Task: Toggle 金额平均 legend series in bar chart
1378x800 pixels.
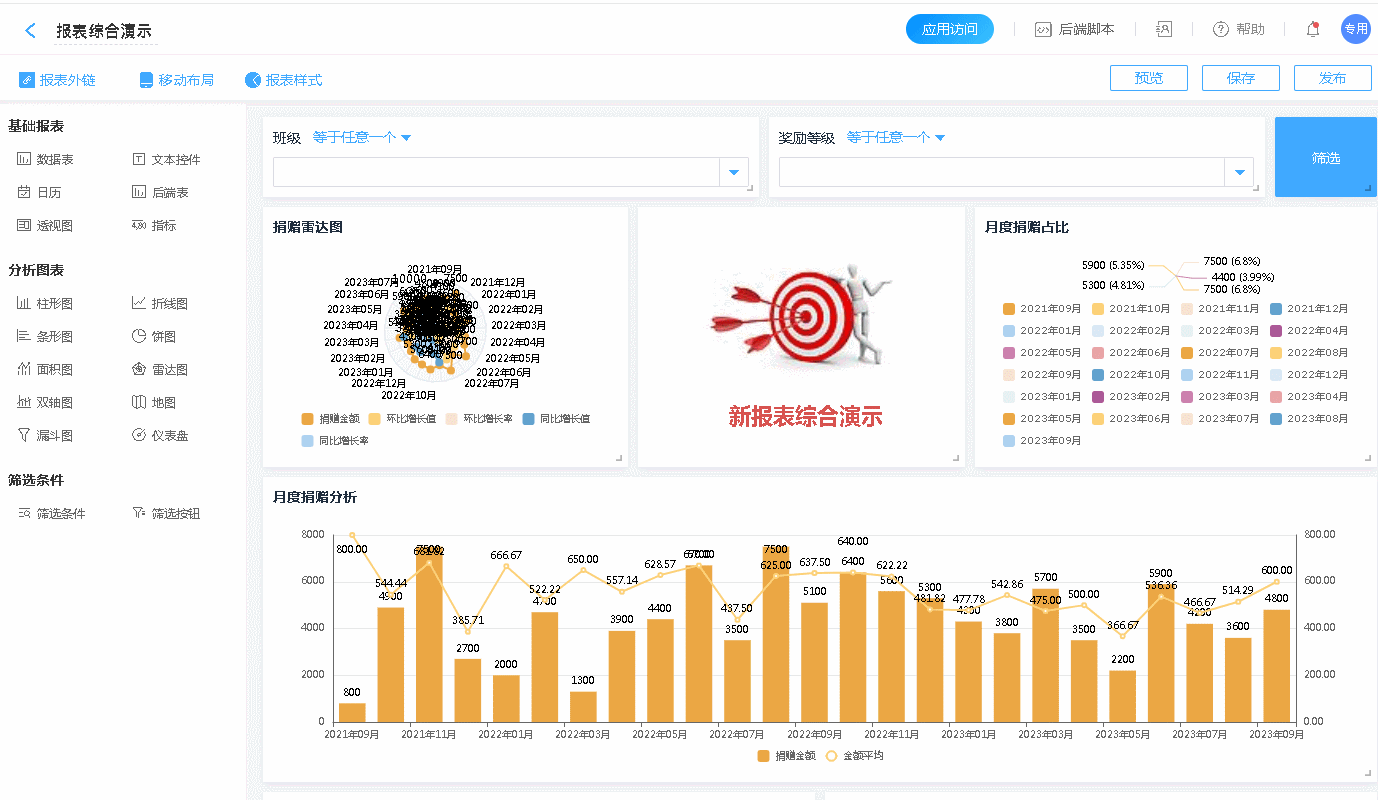Action: coord(856,756)
